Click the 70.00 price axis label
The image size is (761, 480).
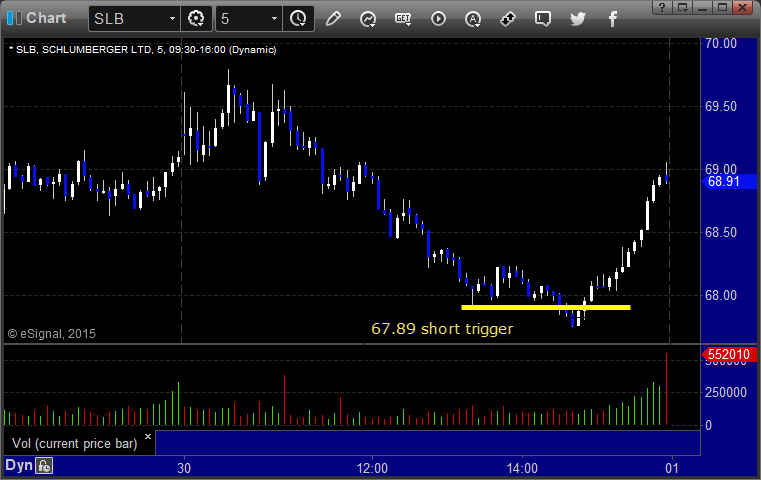[721, 43]
